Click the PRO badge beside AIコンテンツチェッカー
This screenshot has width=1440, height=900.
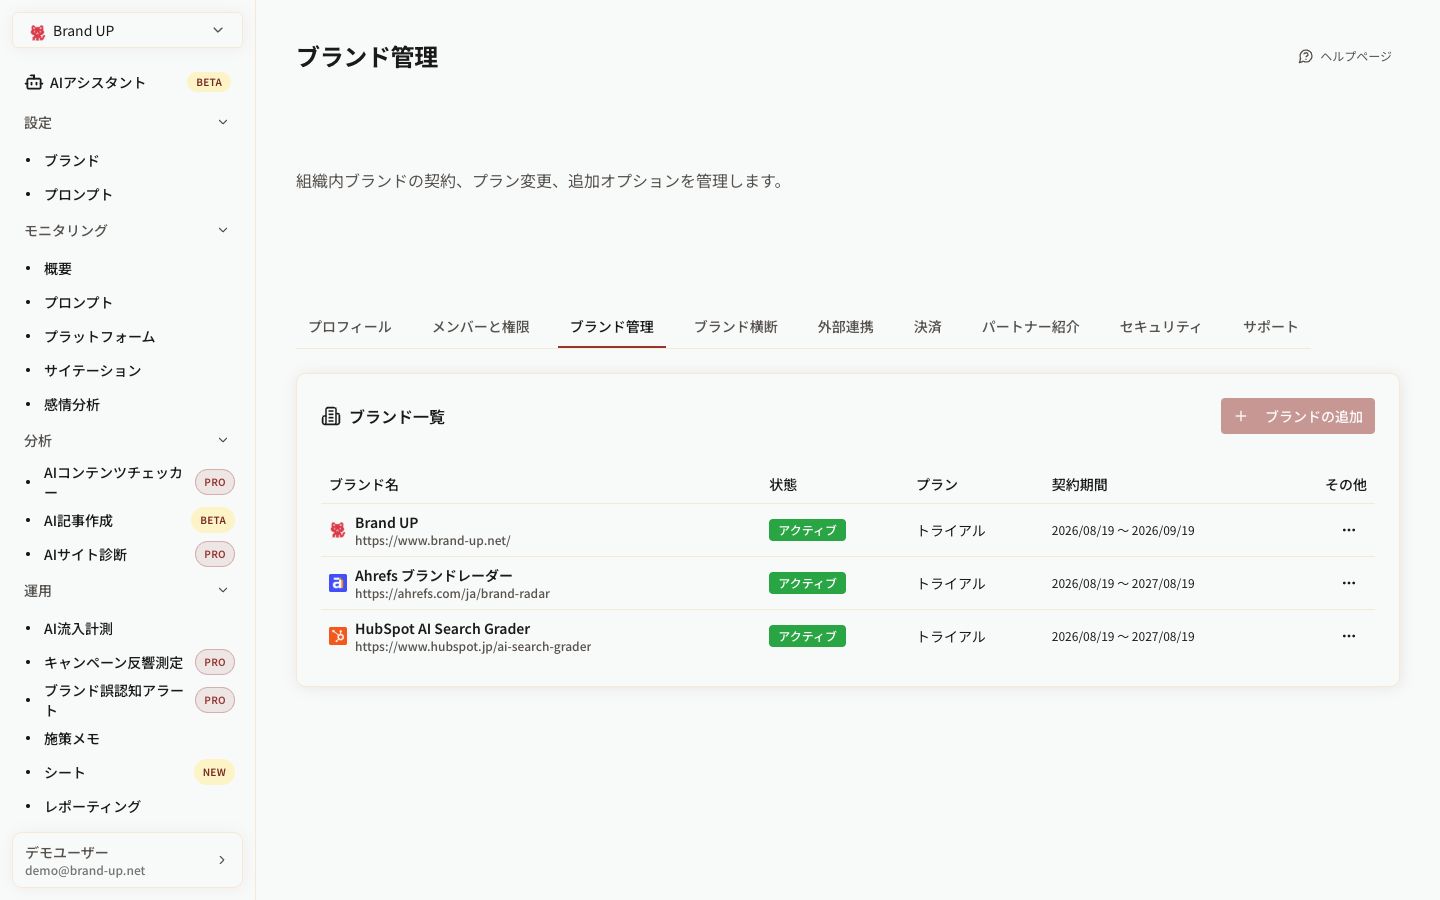coord(215,482)
